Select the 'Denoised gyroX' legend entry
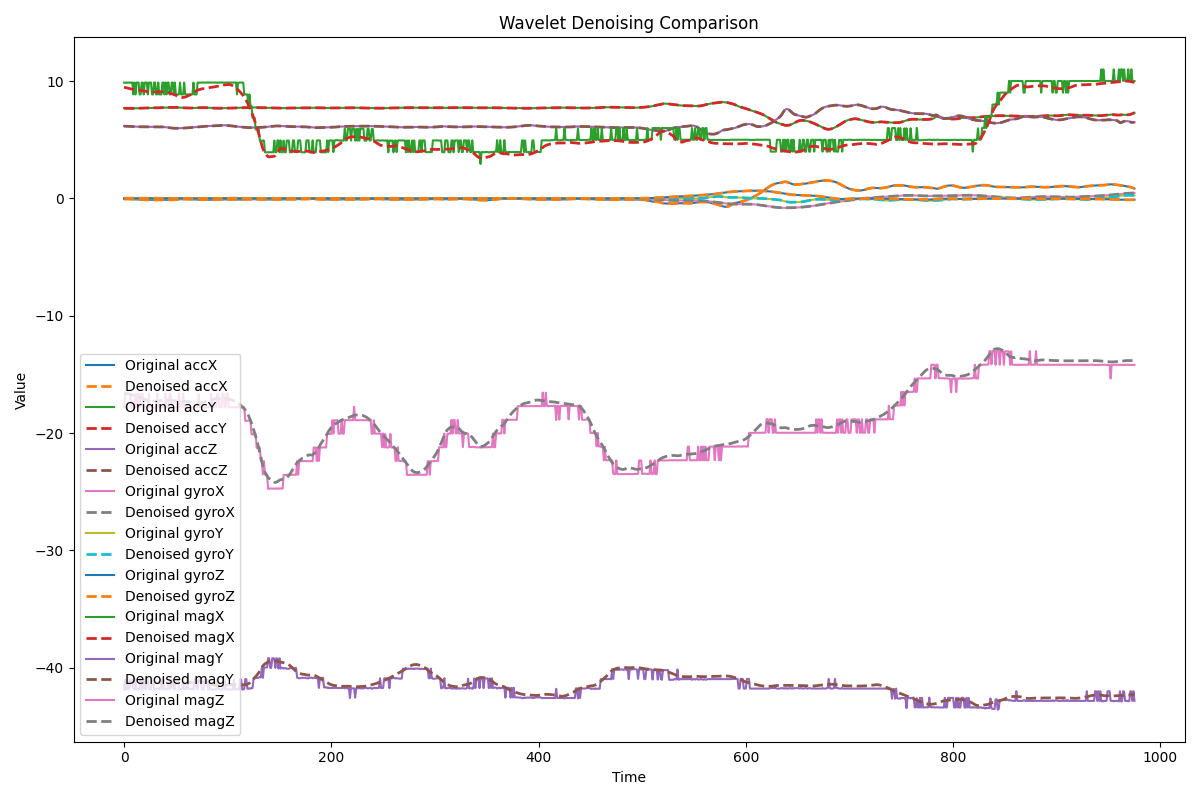 (x=179, y=512)
